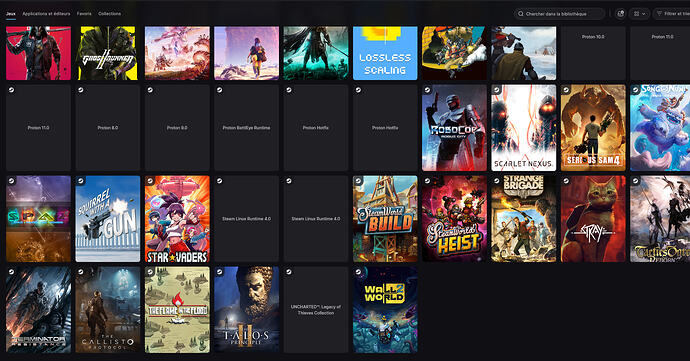Open the Applications et éditeurs tab
690x361 pixels.
[x=46, y=14]
